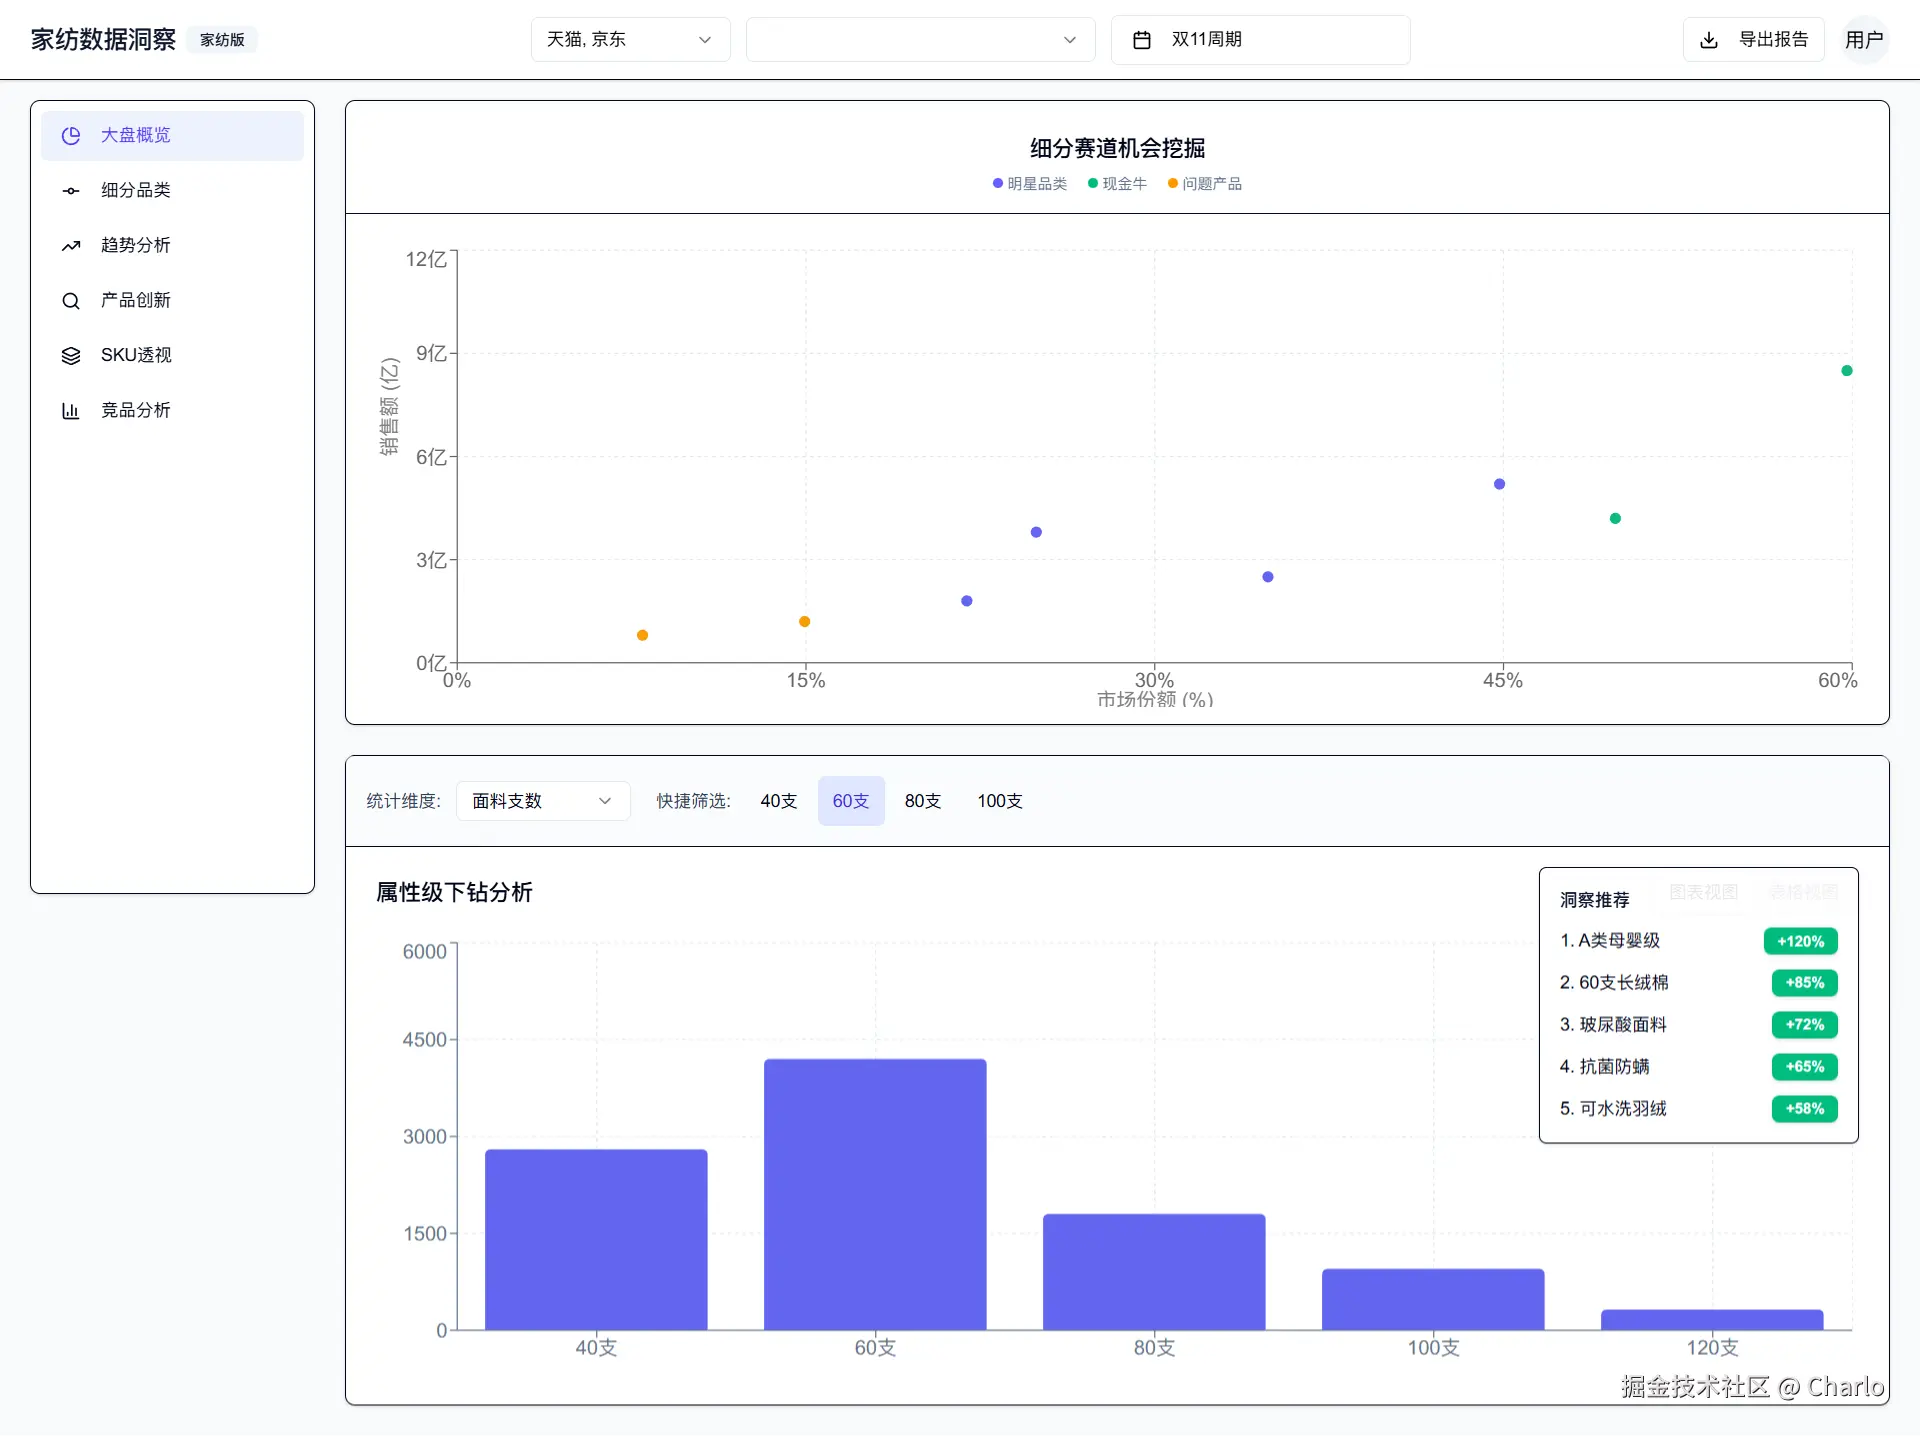Click the 用户 avatar button
The width and height of the screenshot is (1920, 1436).
point(1864,40)
